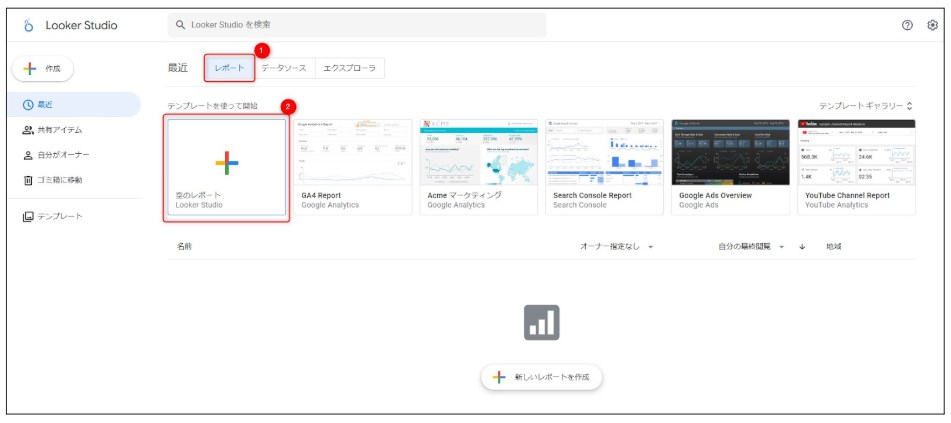Click the 名前 column header

point(184,246)
